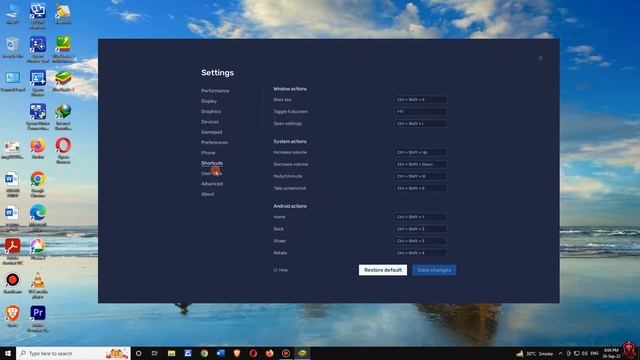640x360 pixels.
Task: Open the Help link in Settings
Action: (x=281, y=270)
